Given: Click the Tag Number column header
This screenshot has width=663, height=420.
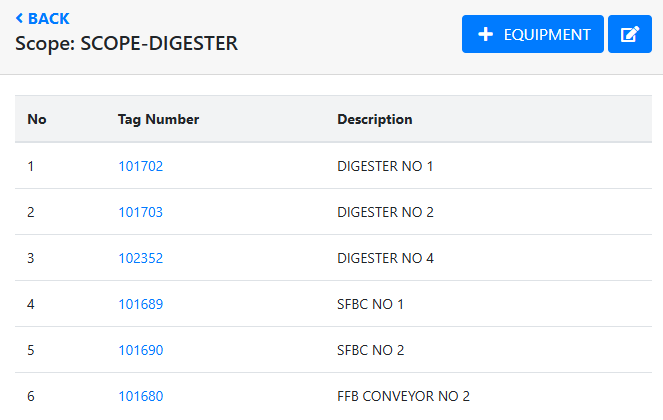Looking at the screenshot, I should [x=158, y=120].
